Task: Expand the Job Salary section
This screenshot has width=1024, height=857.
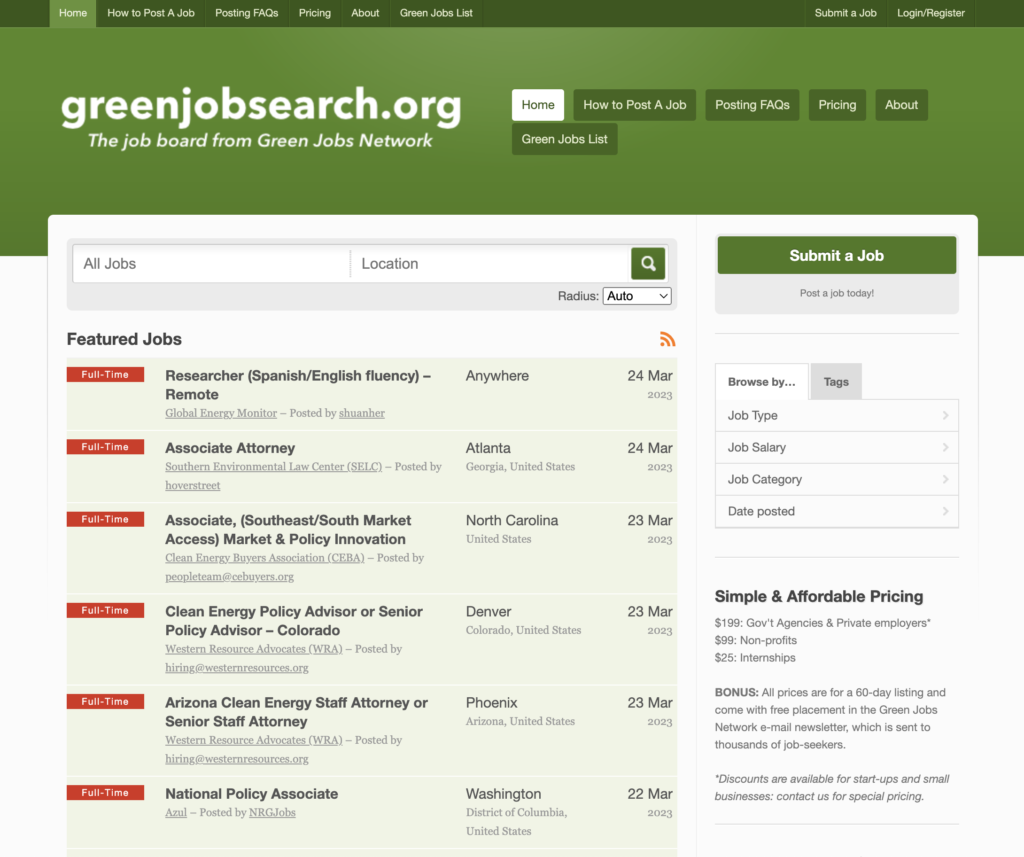Action: (x=836, y=447)
